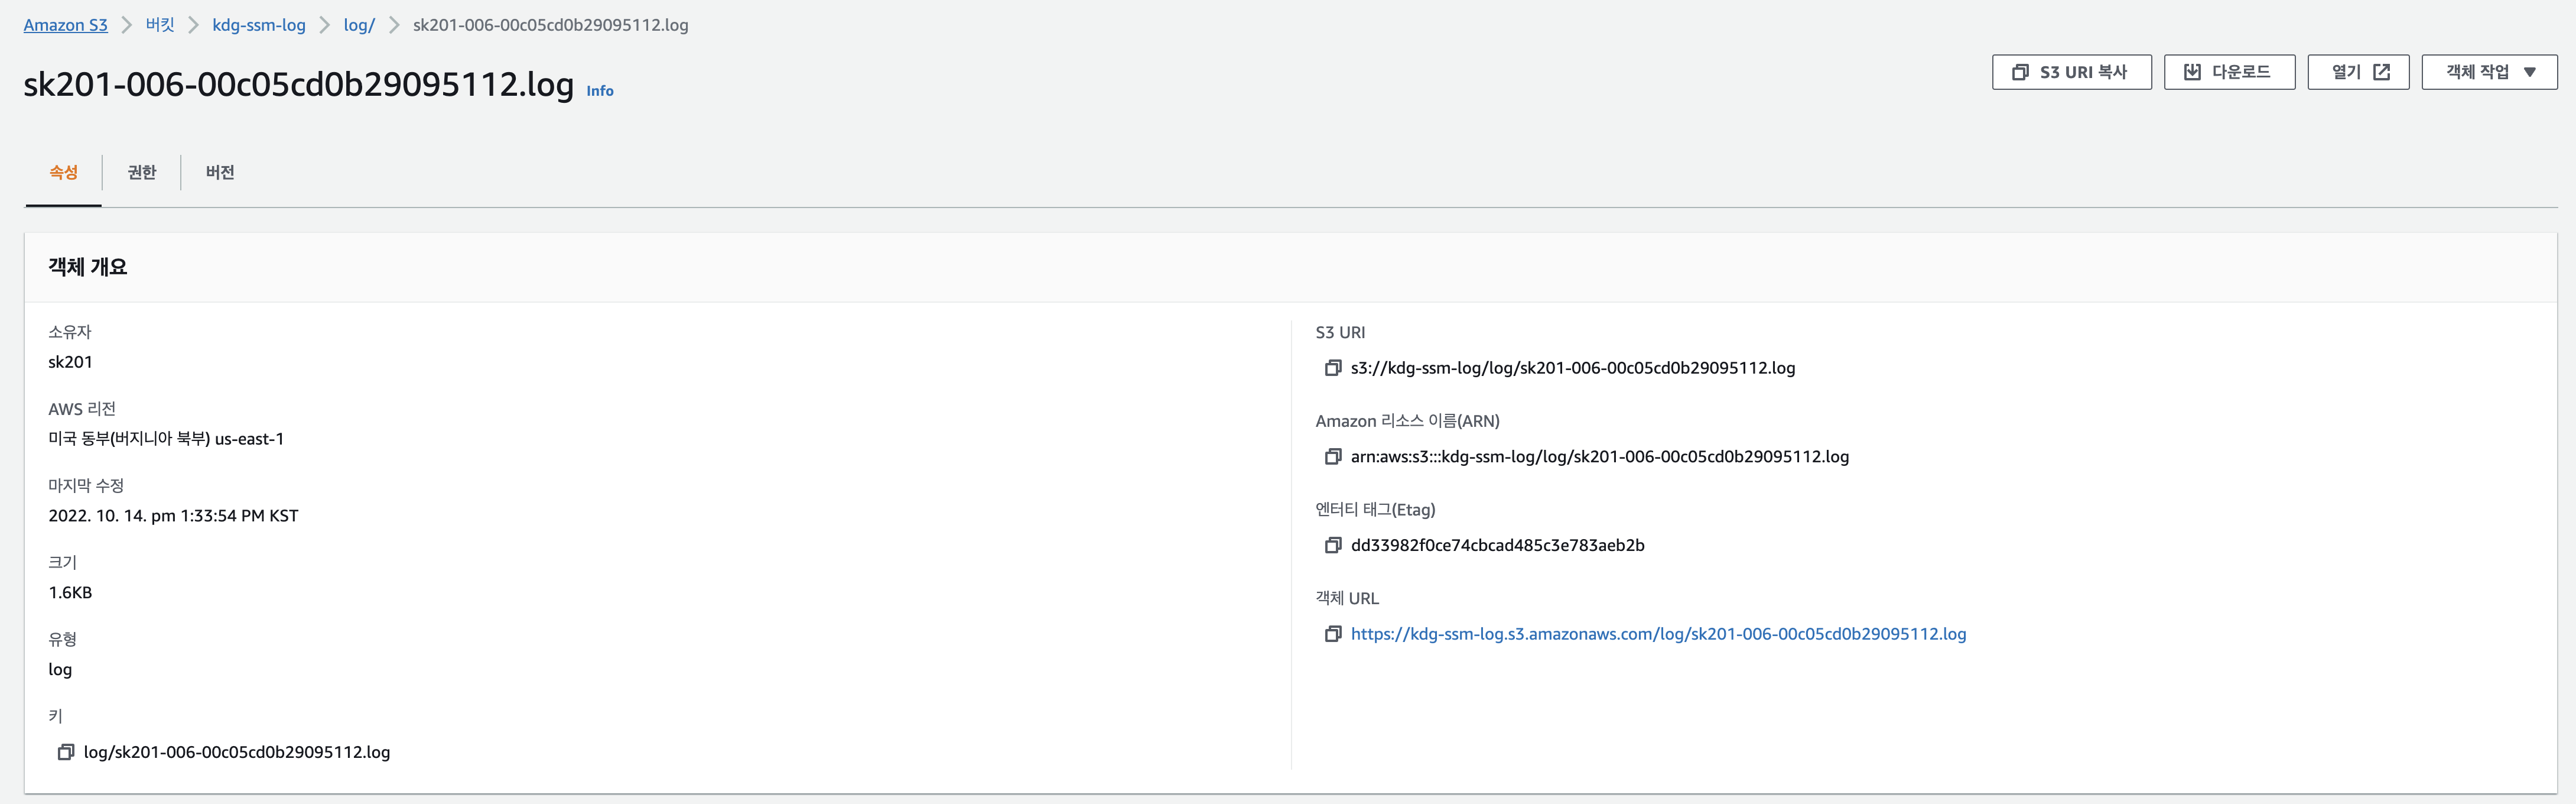This screenshot has width=2576, height=804.
Task: Copy the Etag value icon
Action: (x=1332, y=545)
